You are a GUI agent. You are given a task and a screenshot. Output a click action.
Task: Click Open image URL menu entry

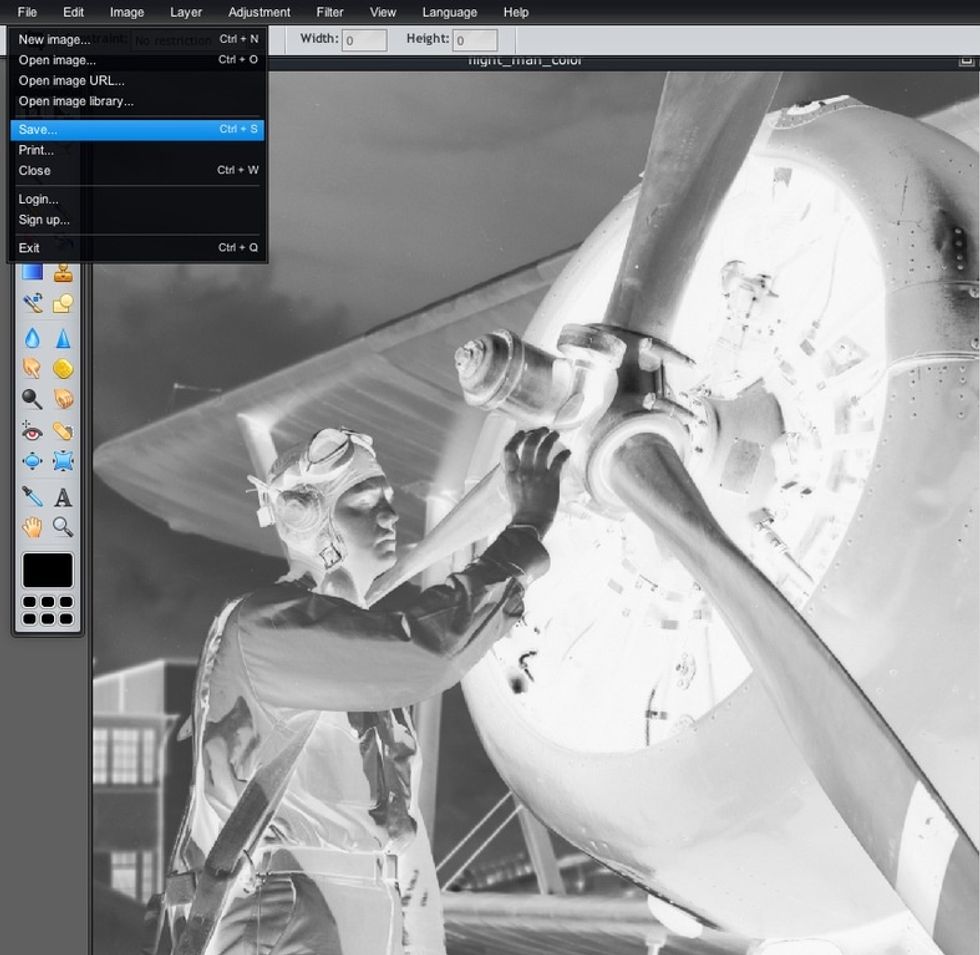(x=71, y=81)
